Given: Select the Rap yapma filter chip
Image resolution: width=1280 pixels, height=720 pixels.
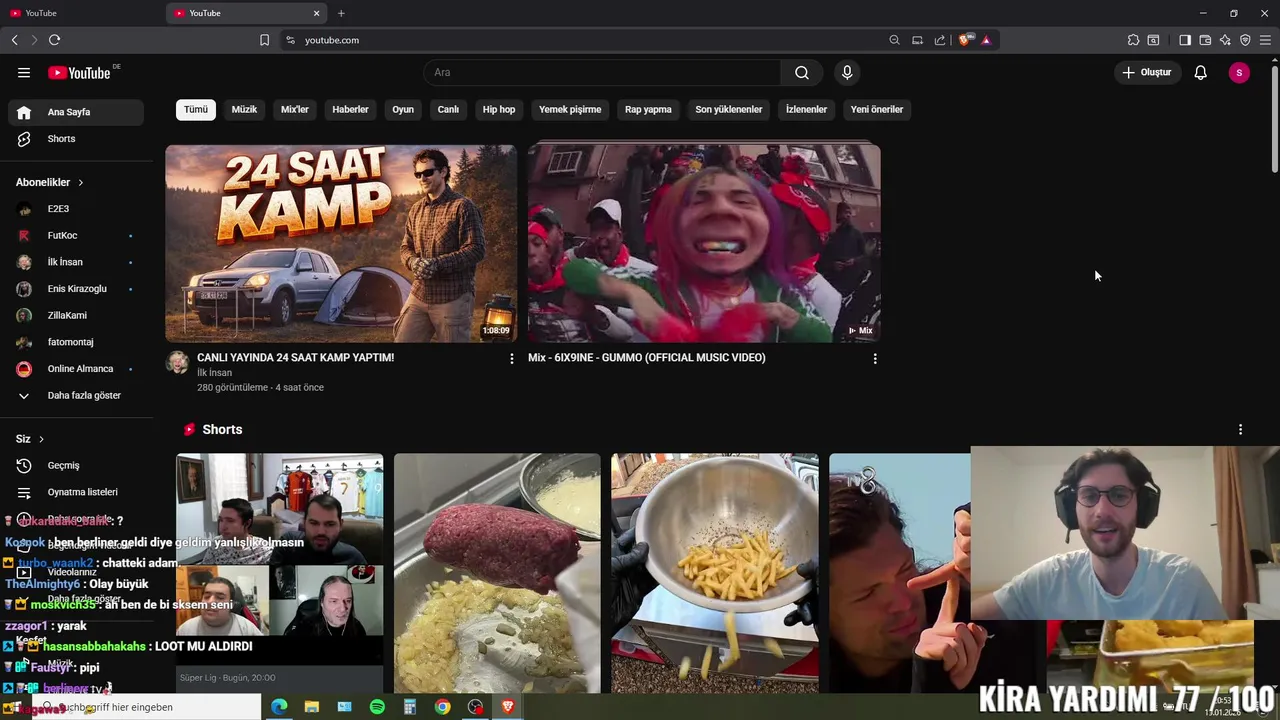Looking at the screenshot, I should tap(648, 109).
